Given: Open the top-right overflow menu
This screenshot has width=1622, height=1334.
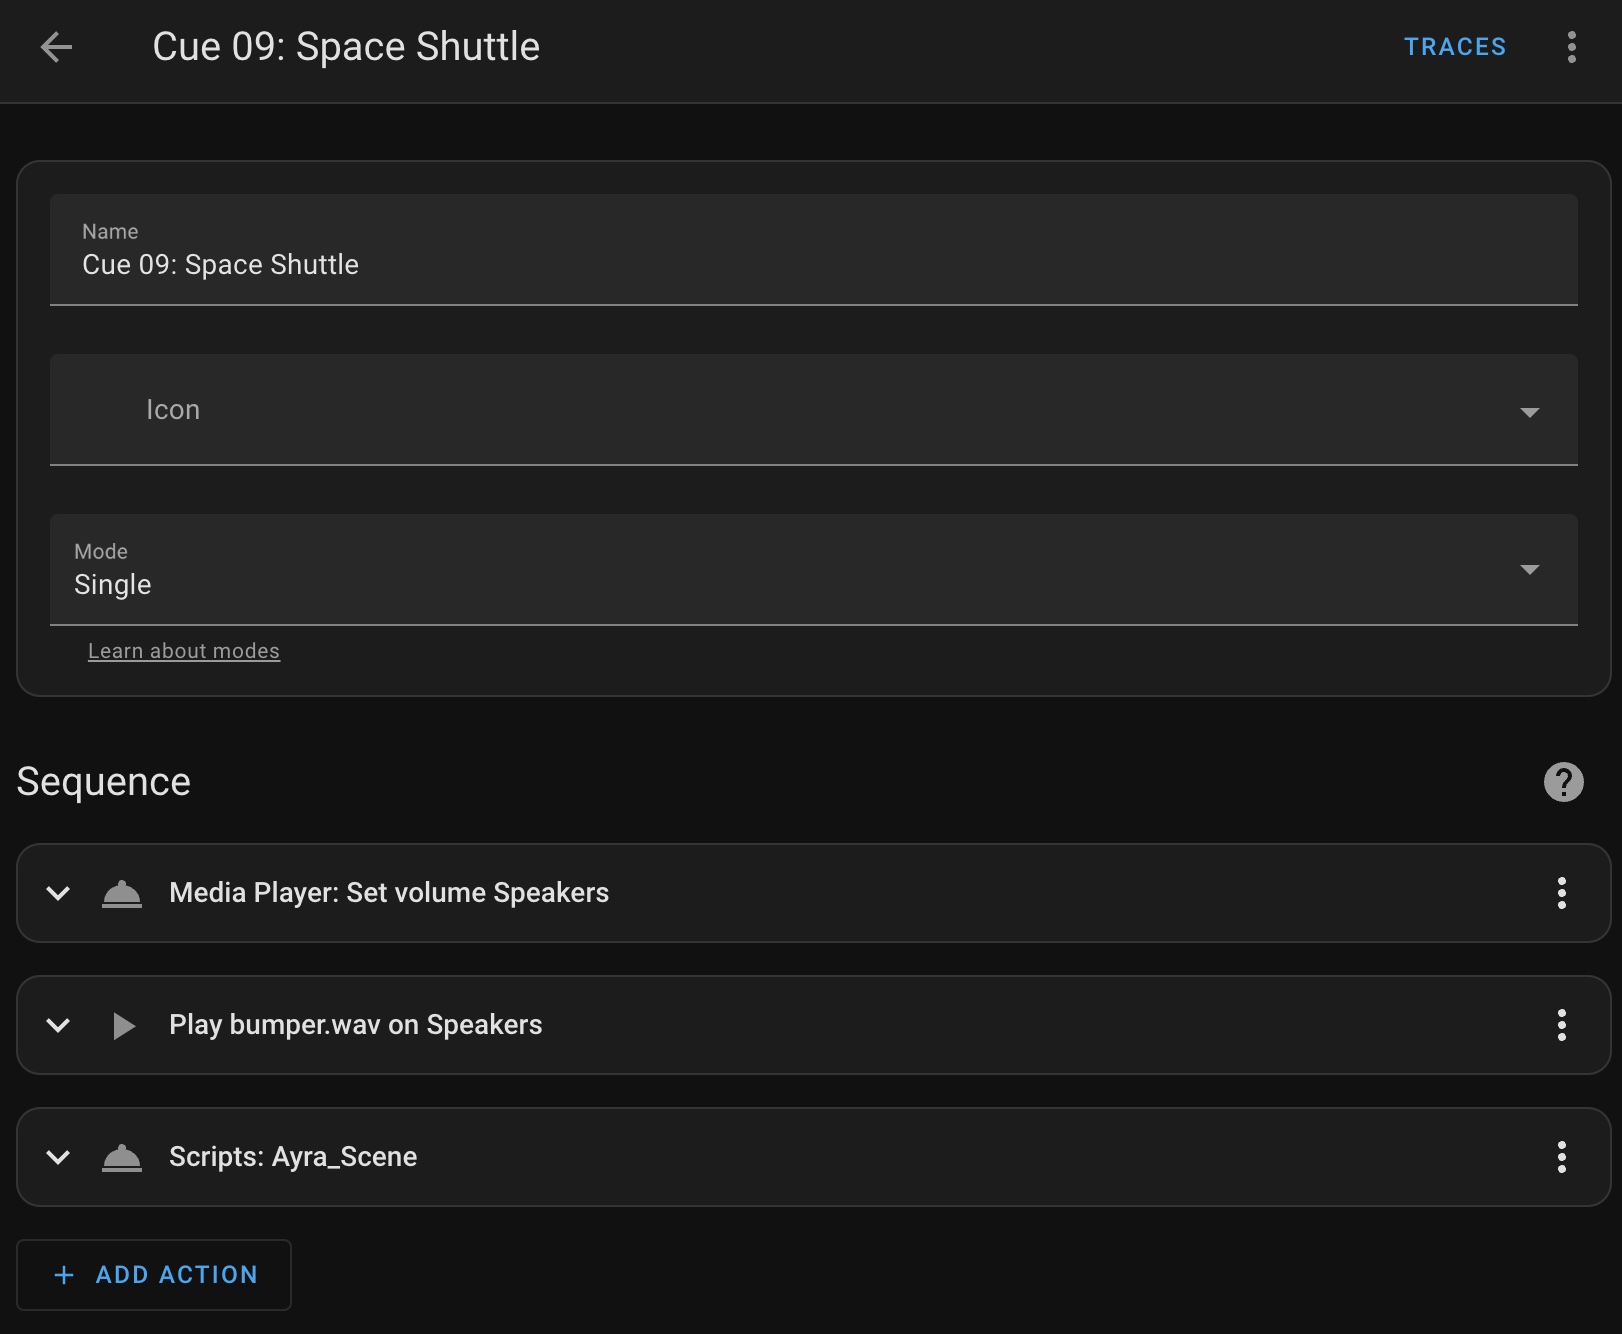Looking at the screenshot, I should coord(1572,47).
